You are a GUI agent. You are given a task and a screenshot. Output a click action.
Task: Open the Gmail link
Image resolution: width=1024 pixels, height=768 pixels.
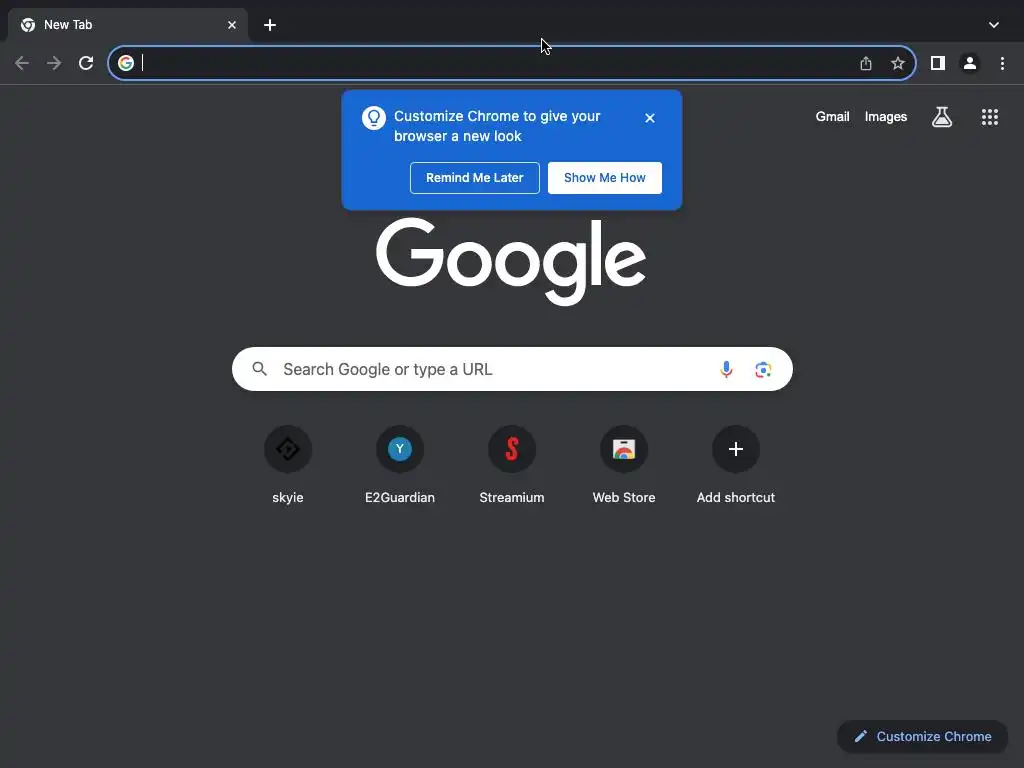click(x=832, y=117)
